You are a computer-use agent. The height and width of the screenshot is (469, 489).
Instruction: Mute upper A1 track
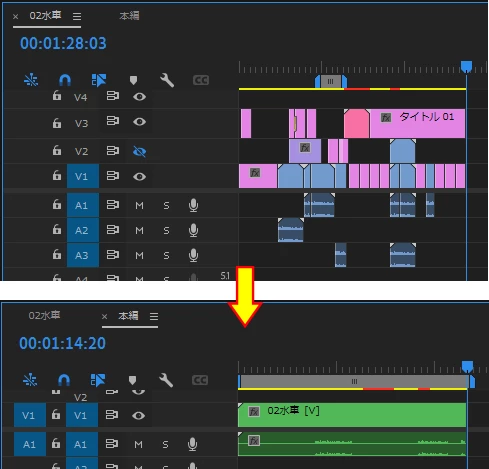139,205
